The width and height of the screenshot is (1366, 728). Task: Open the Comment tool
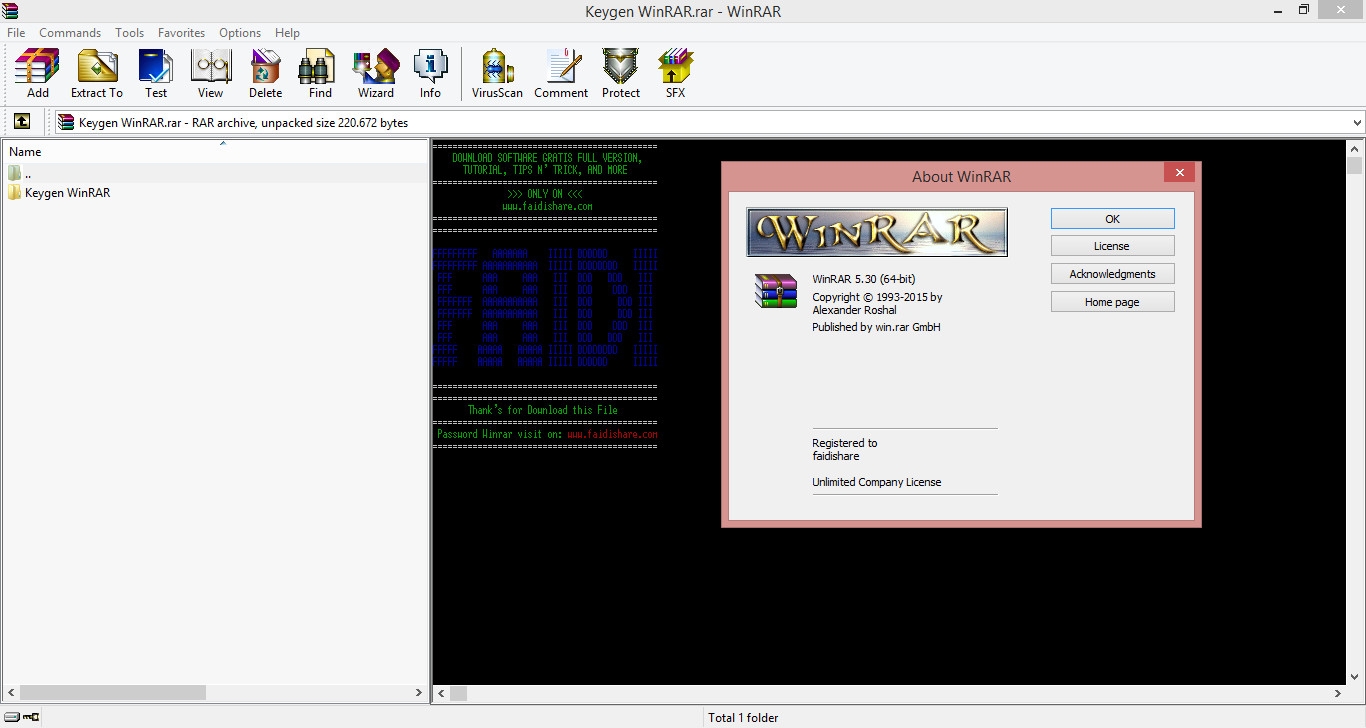[x=561, y=70]
